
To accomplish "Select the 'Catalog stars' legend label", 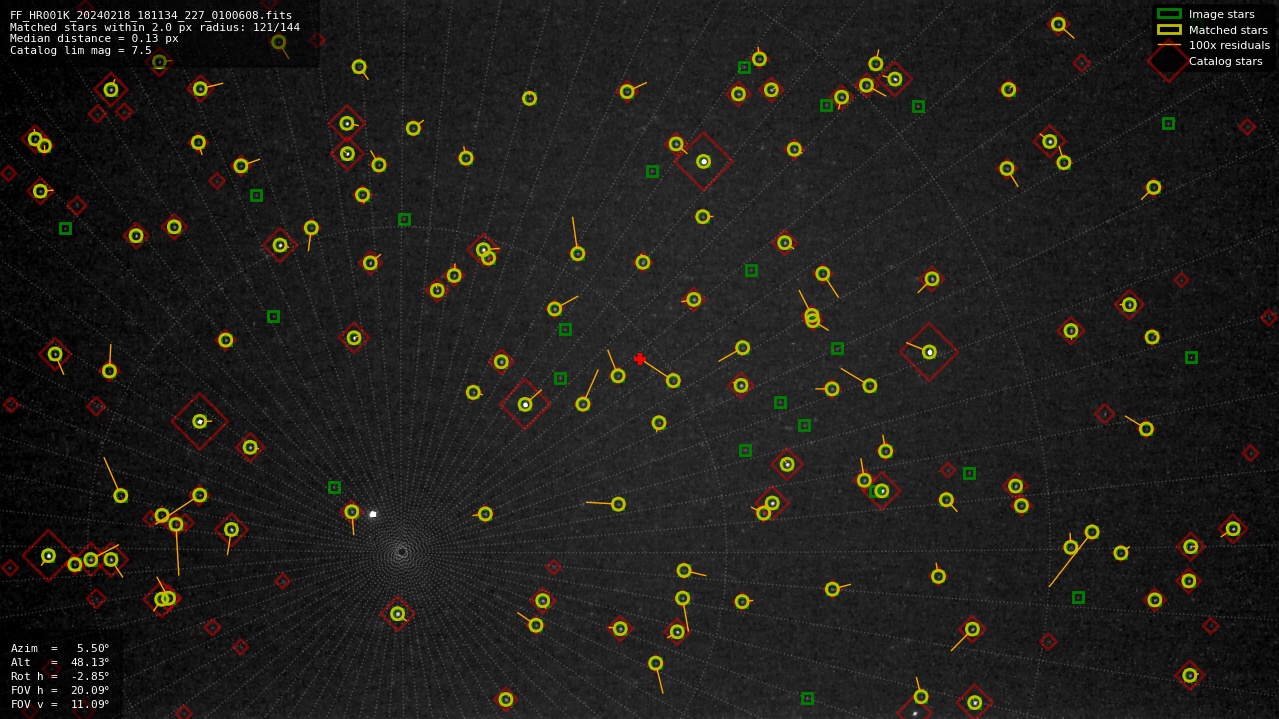I will click(1225, 61).
